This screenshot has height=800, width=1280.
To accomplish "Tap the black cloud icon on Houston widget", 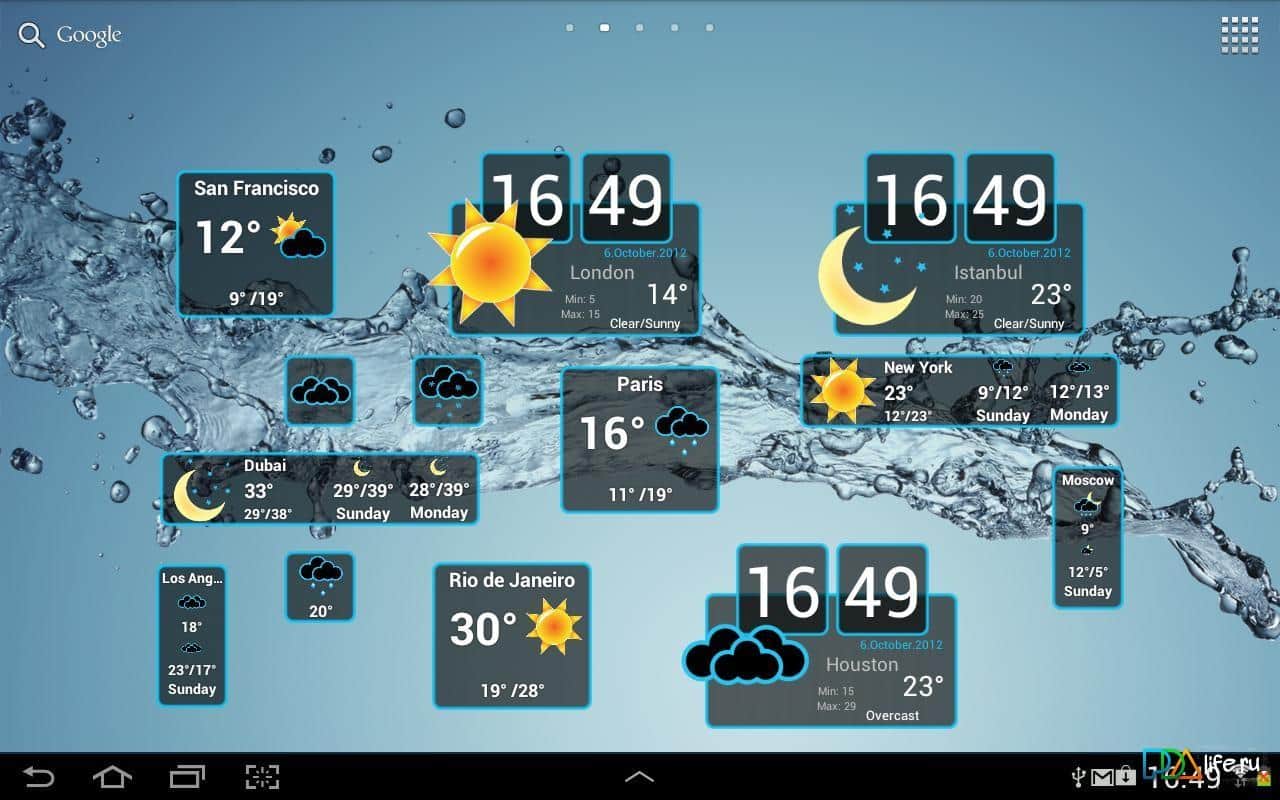I will pyautogui.click(x=745, y=656).
